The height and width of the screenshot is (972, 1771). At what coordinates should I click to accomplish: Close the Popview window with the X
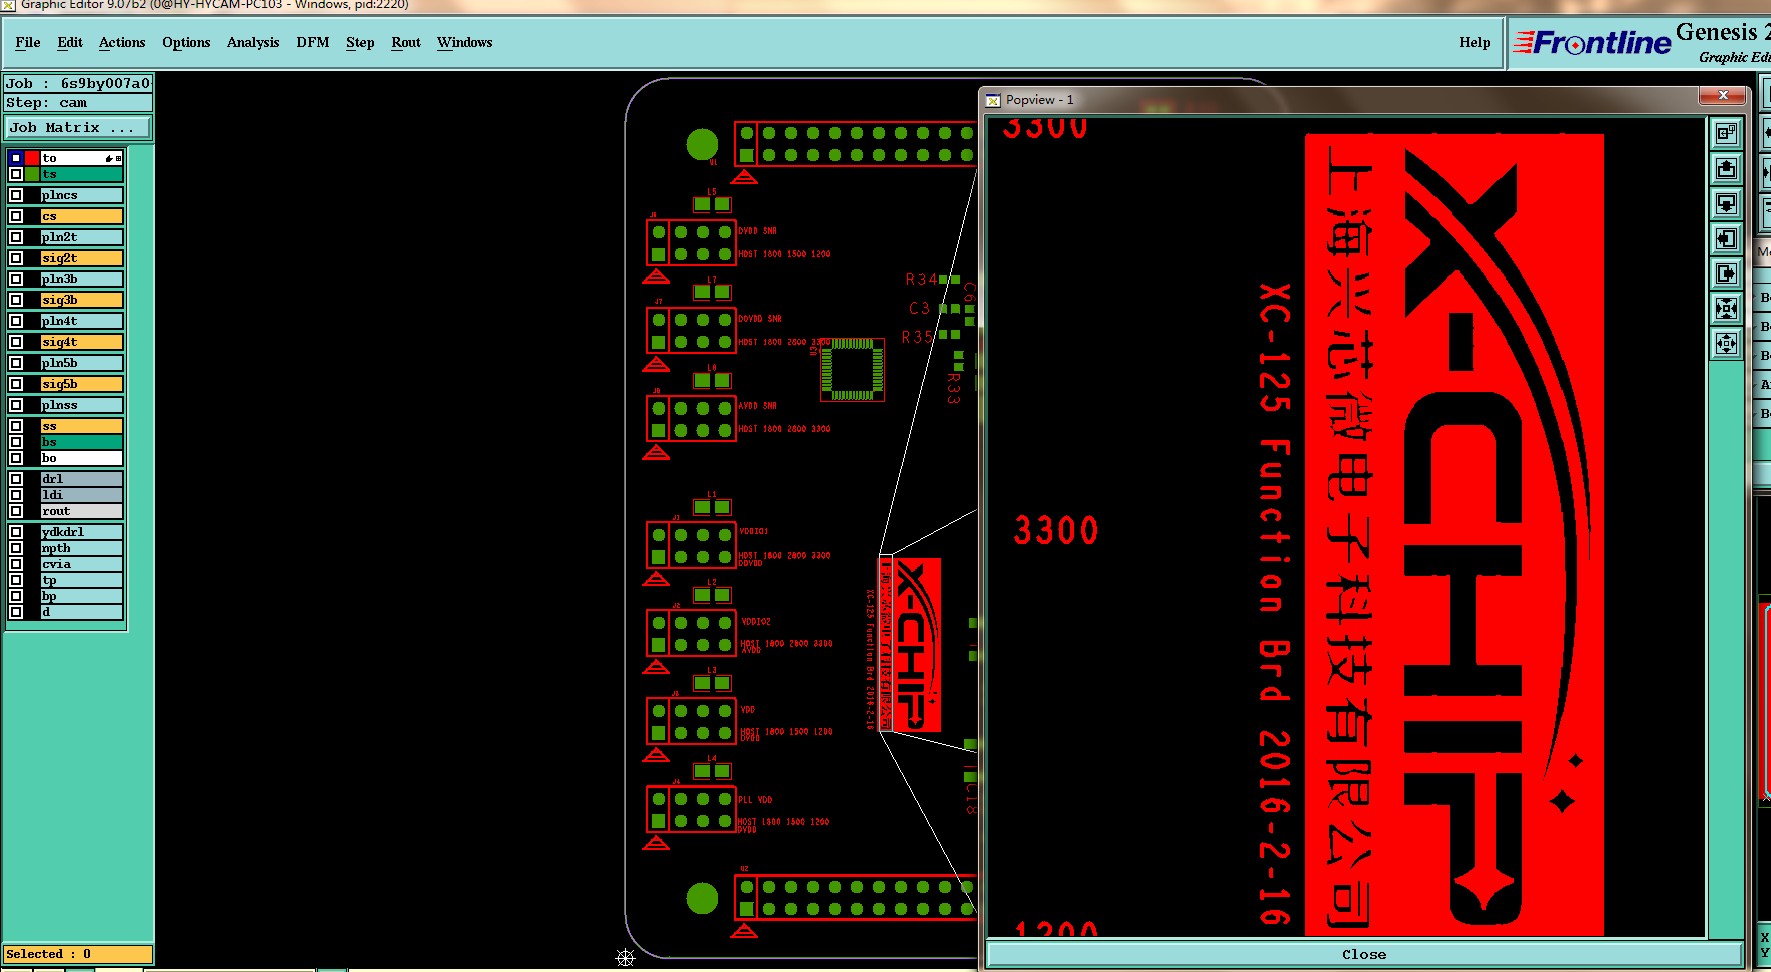click(x=1723, y=95)
